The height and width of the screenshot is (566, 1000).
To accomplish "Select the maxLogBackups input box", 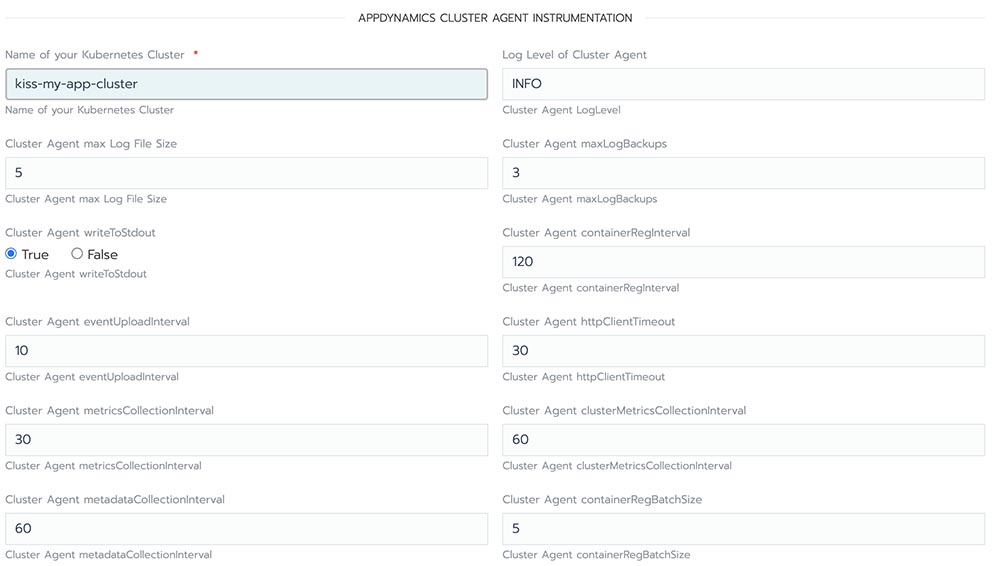I will pyautogui.click(x=743, y=173).
